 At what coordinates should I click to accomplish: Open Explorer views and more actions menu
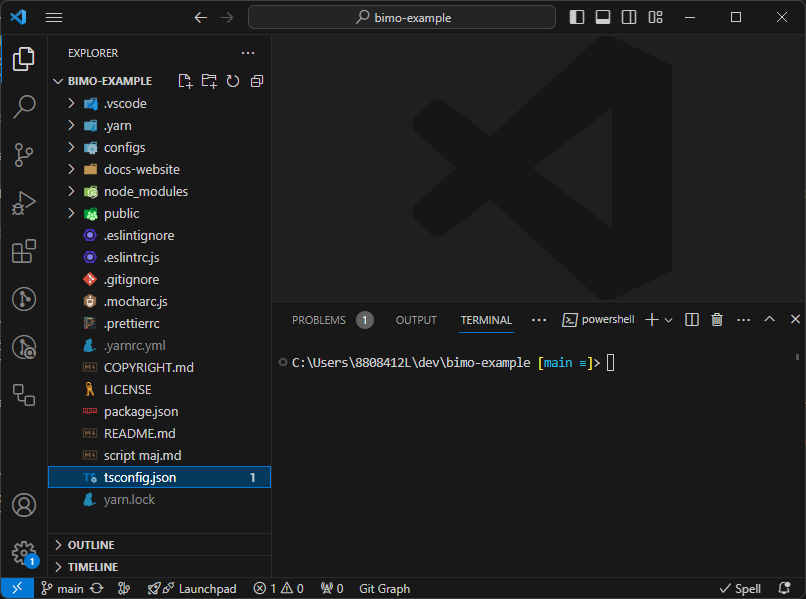(248, 53)
